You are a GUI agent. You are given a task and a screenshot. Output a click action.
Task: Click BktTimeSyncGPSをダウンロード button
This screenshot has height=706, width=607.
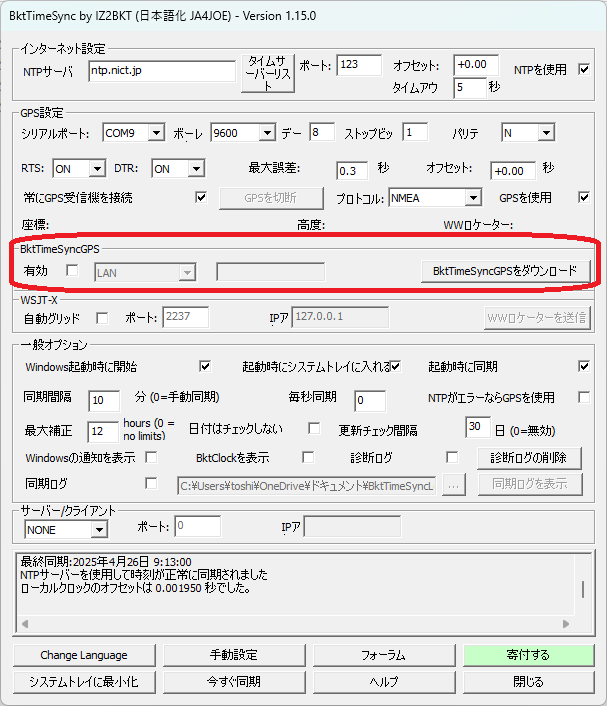tap(505, 271)
